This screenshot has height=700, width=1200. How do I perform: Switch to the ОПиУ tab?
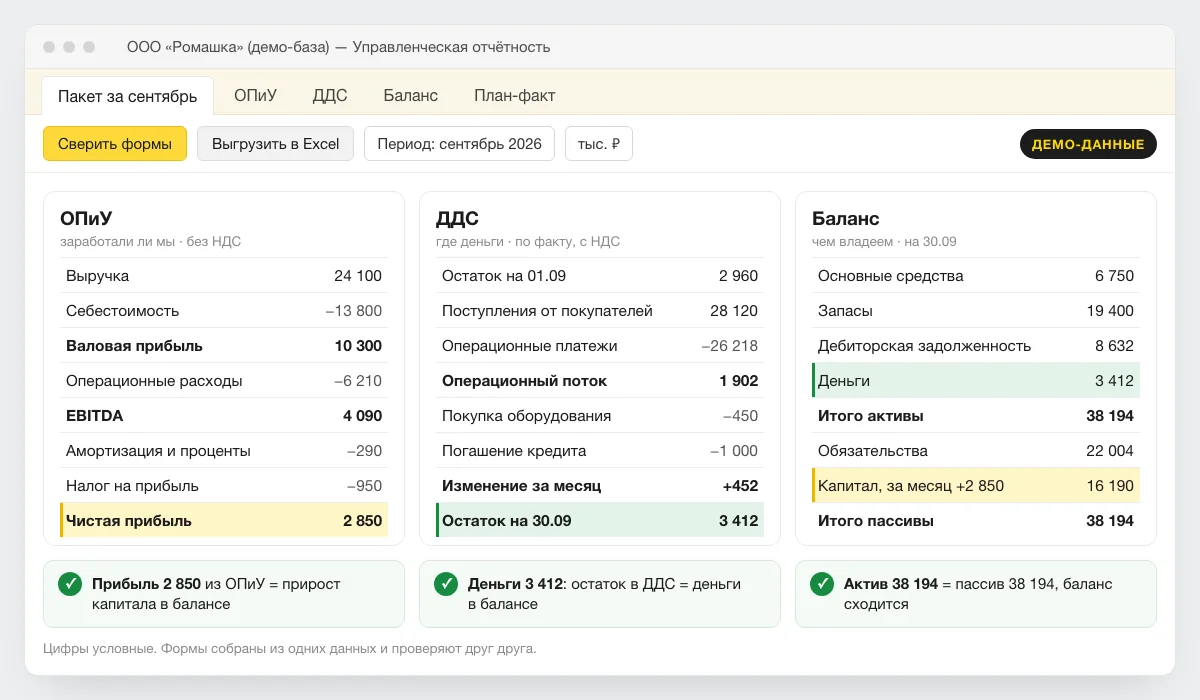tap(255, 96)
